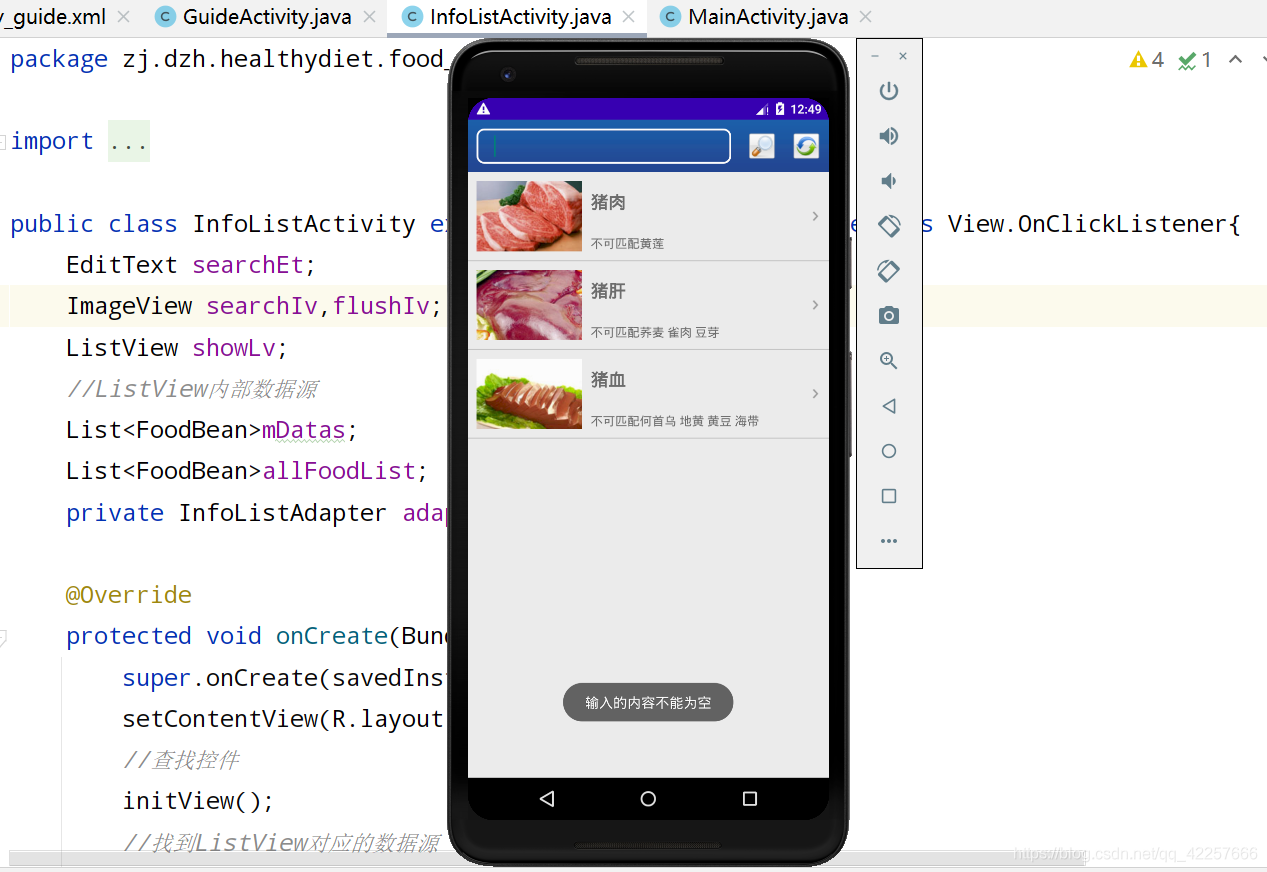Expand the folded import statement
This screenshot has height=872, width=1267.
(129, 141)
